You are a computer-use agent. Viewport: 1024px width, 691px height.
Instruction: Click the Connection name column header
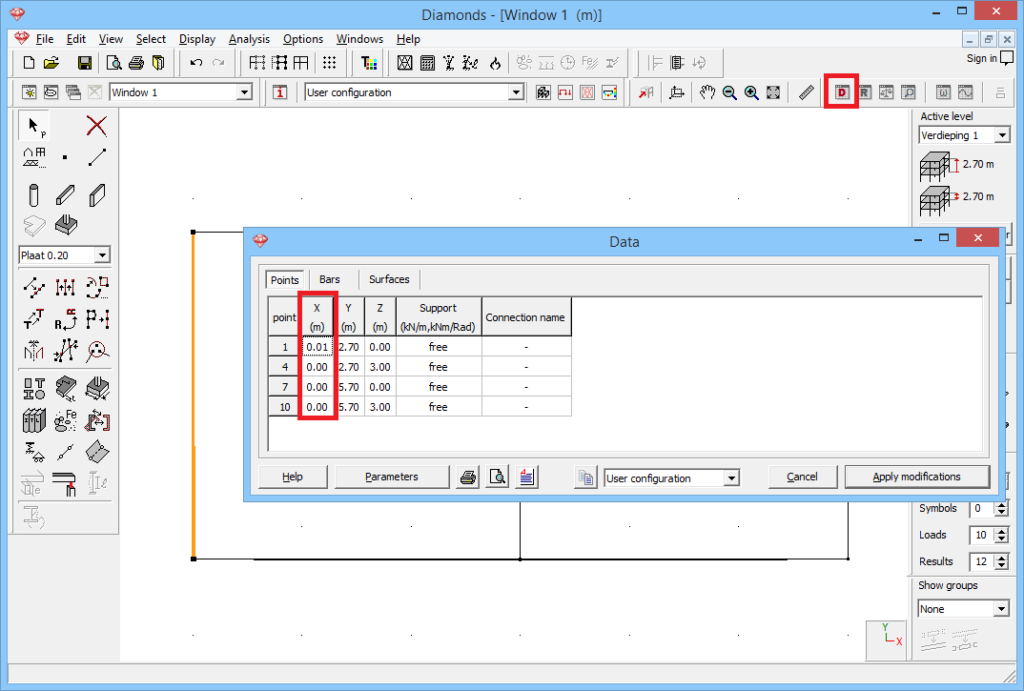[x=526, y=317]
